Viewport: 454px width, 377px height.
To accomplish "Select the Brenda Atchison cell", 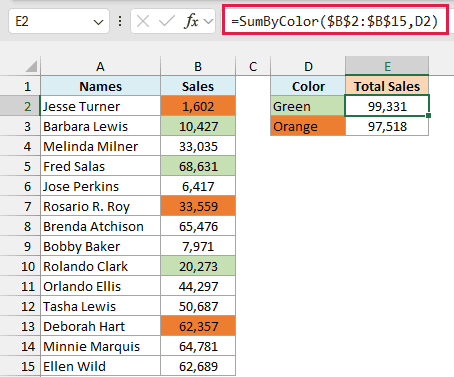I will [100, 226].
